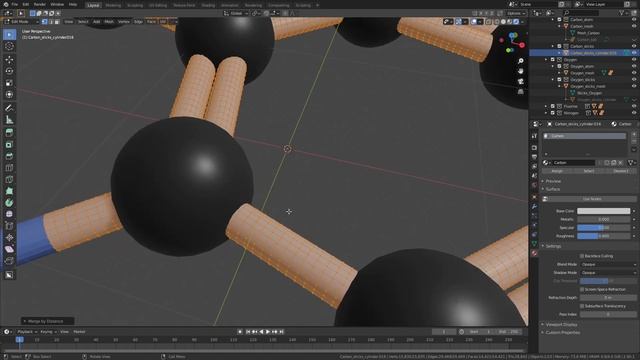Adjust the Roughness slider
The width and height of the screenshot is (640, 360).
(x=604, y=236)
